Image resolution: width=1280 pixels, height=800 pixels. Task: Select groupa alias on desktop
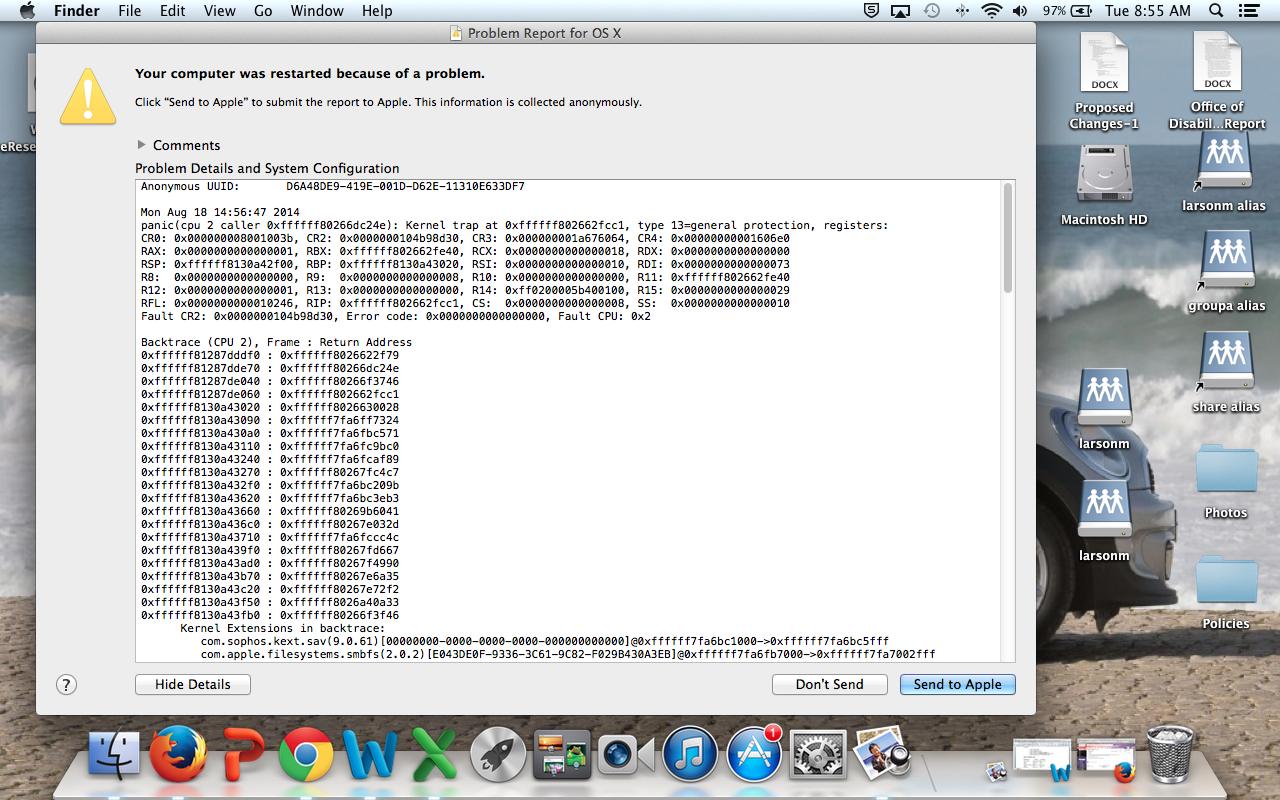1226,271
